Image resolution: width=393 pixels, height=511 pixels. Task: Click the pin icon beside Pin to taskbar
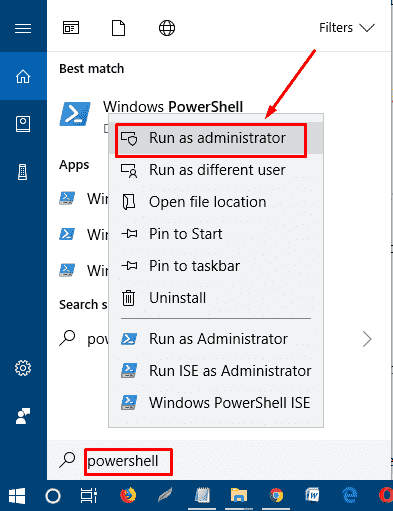coord(129,266)
